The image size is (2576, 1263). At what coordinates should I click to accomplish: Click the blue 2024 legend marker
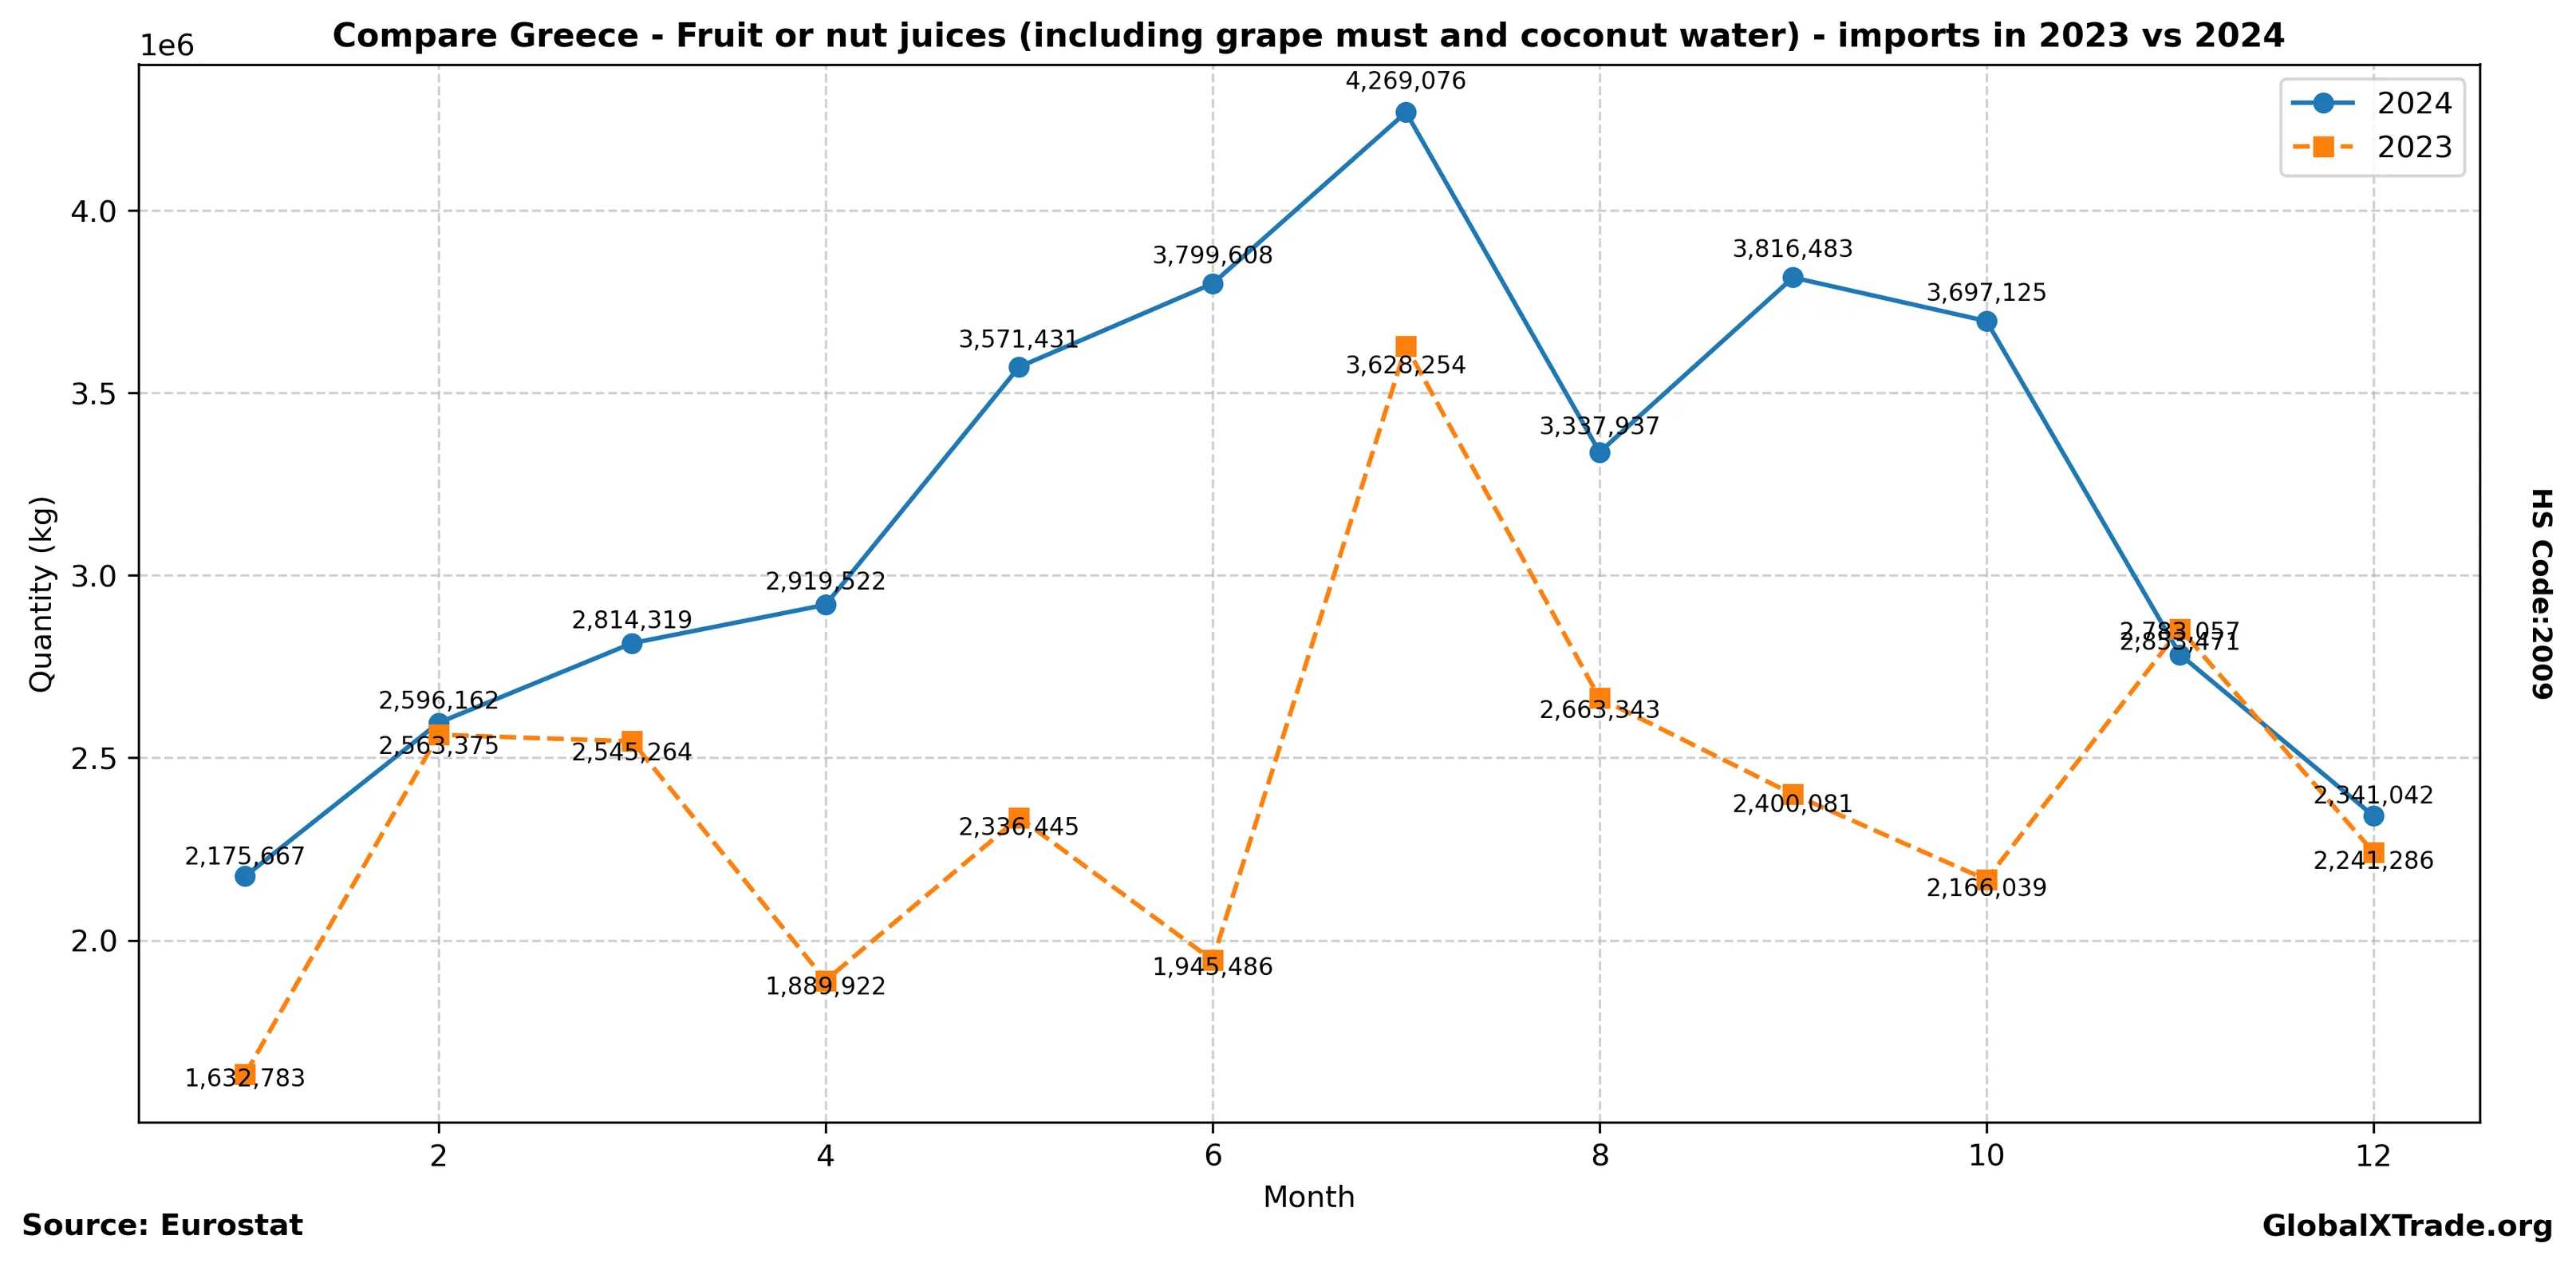tap(2323, 103)
